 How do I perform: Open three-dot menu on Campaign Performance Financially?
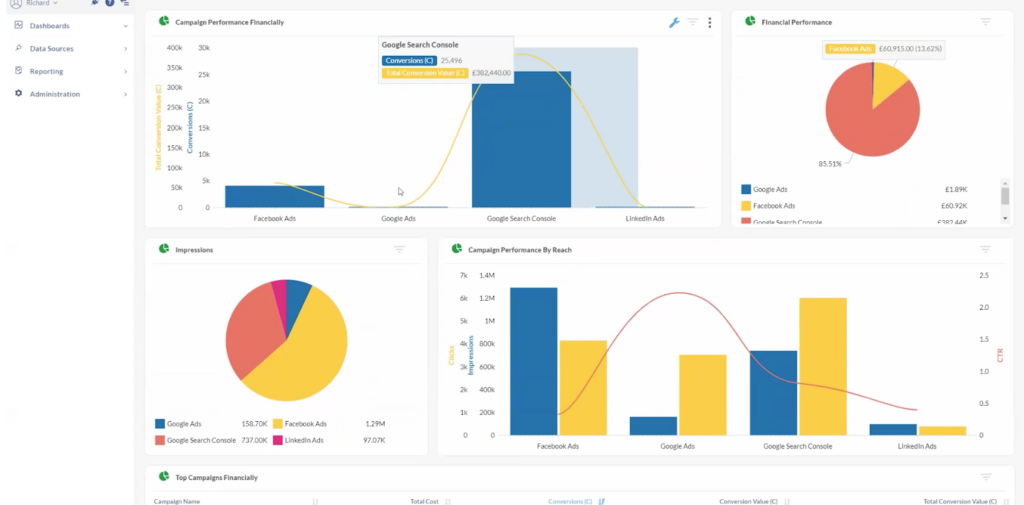click(x=710, y=23)
